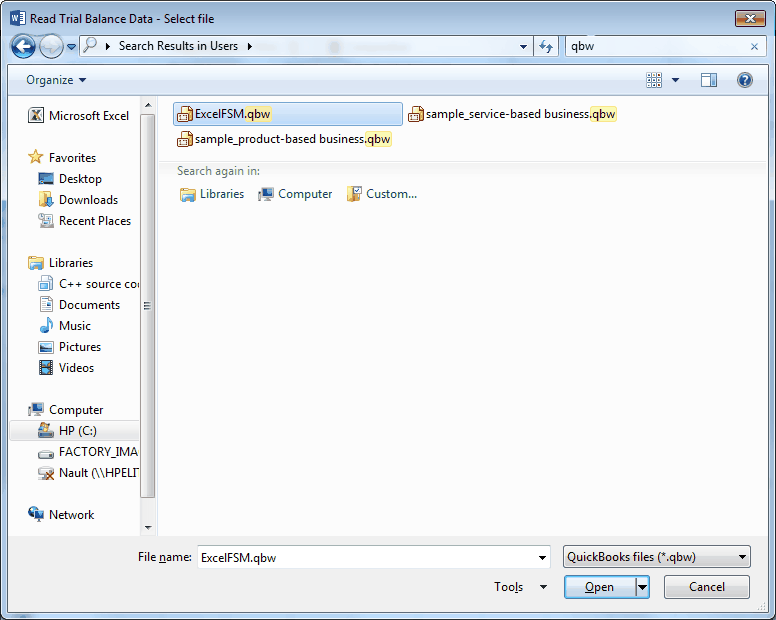Click the File name input field

tap(366, 558)
